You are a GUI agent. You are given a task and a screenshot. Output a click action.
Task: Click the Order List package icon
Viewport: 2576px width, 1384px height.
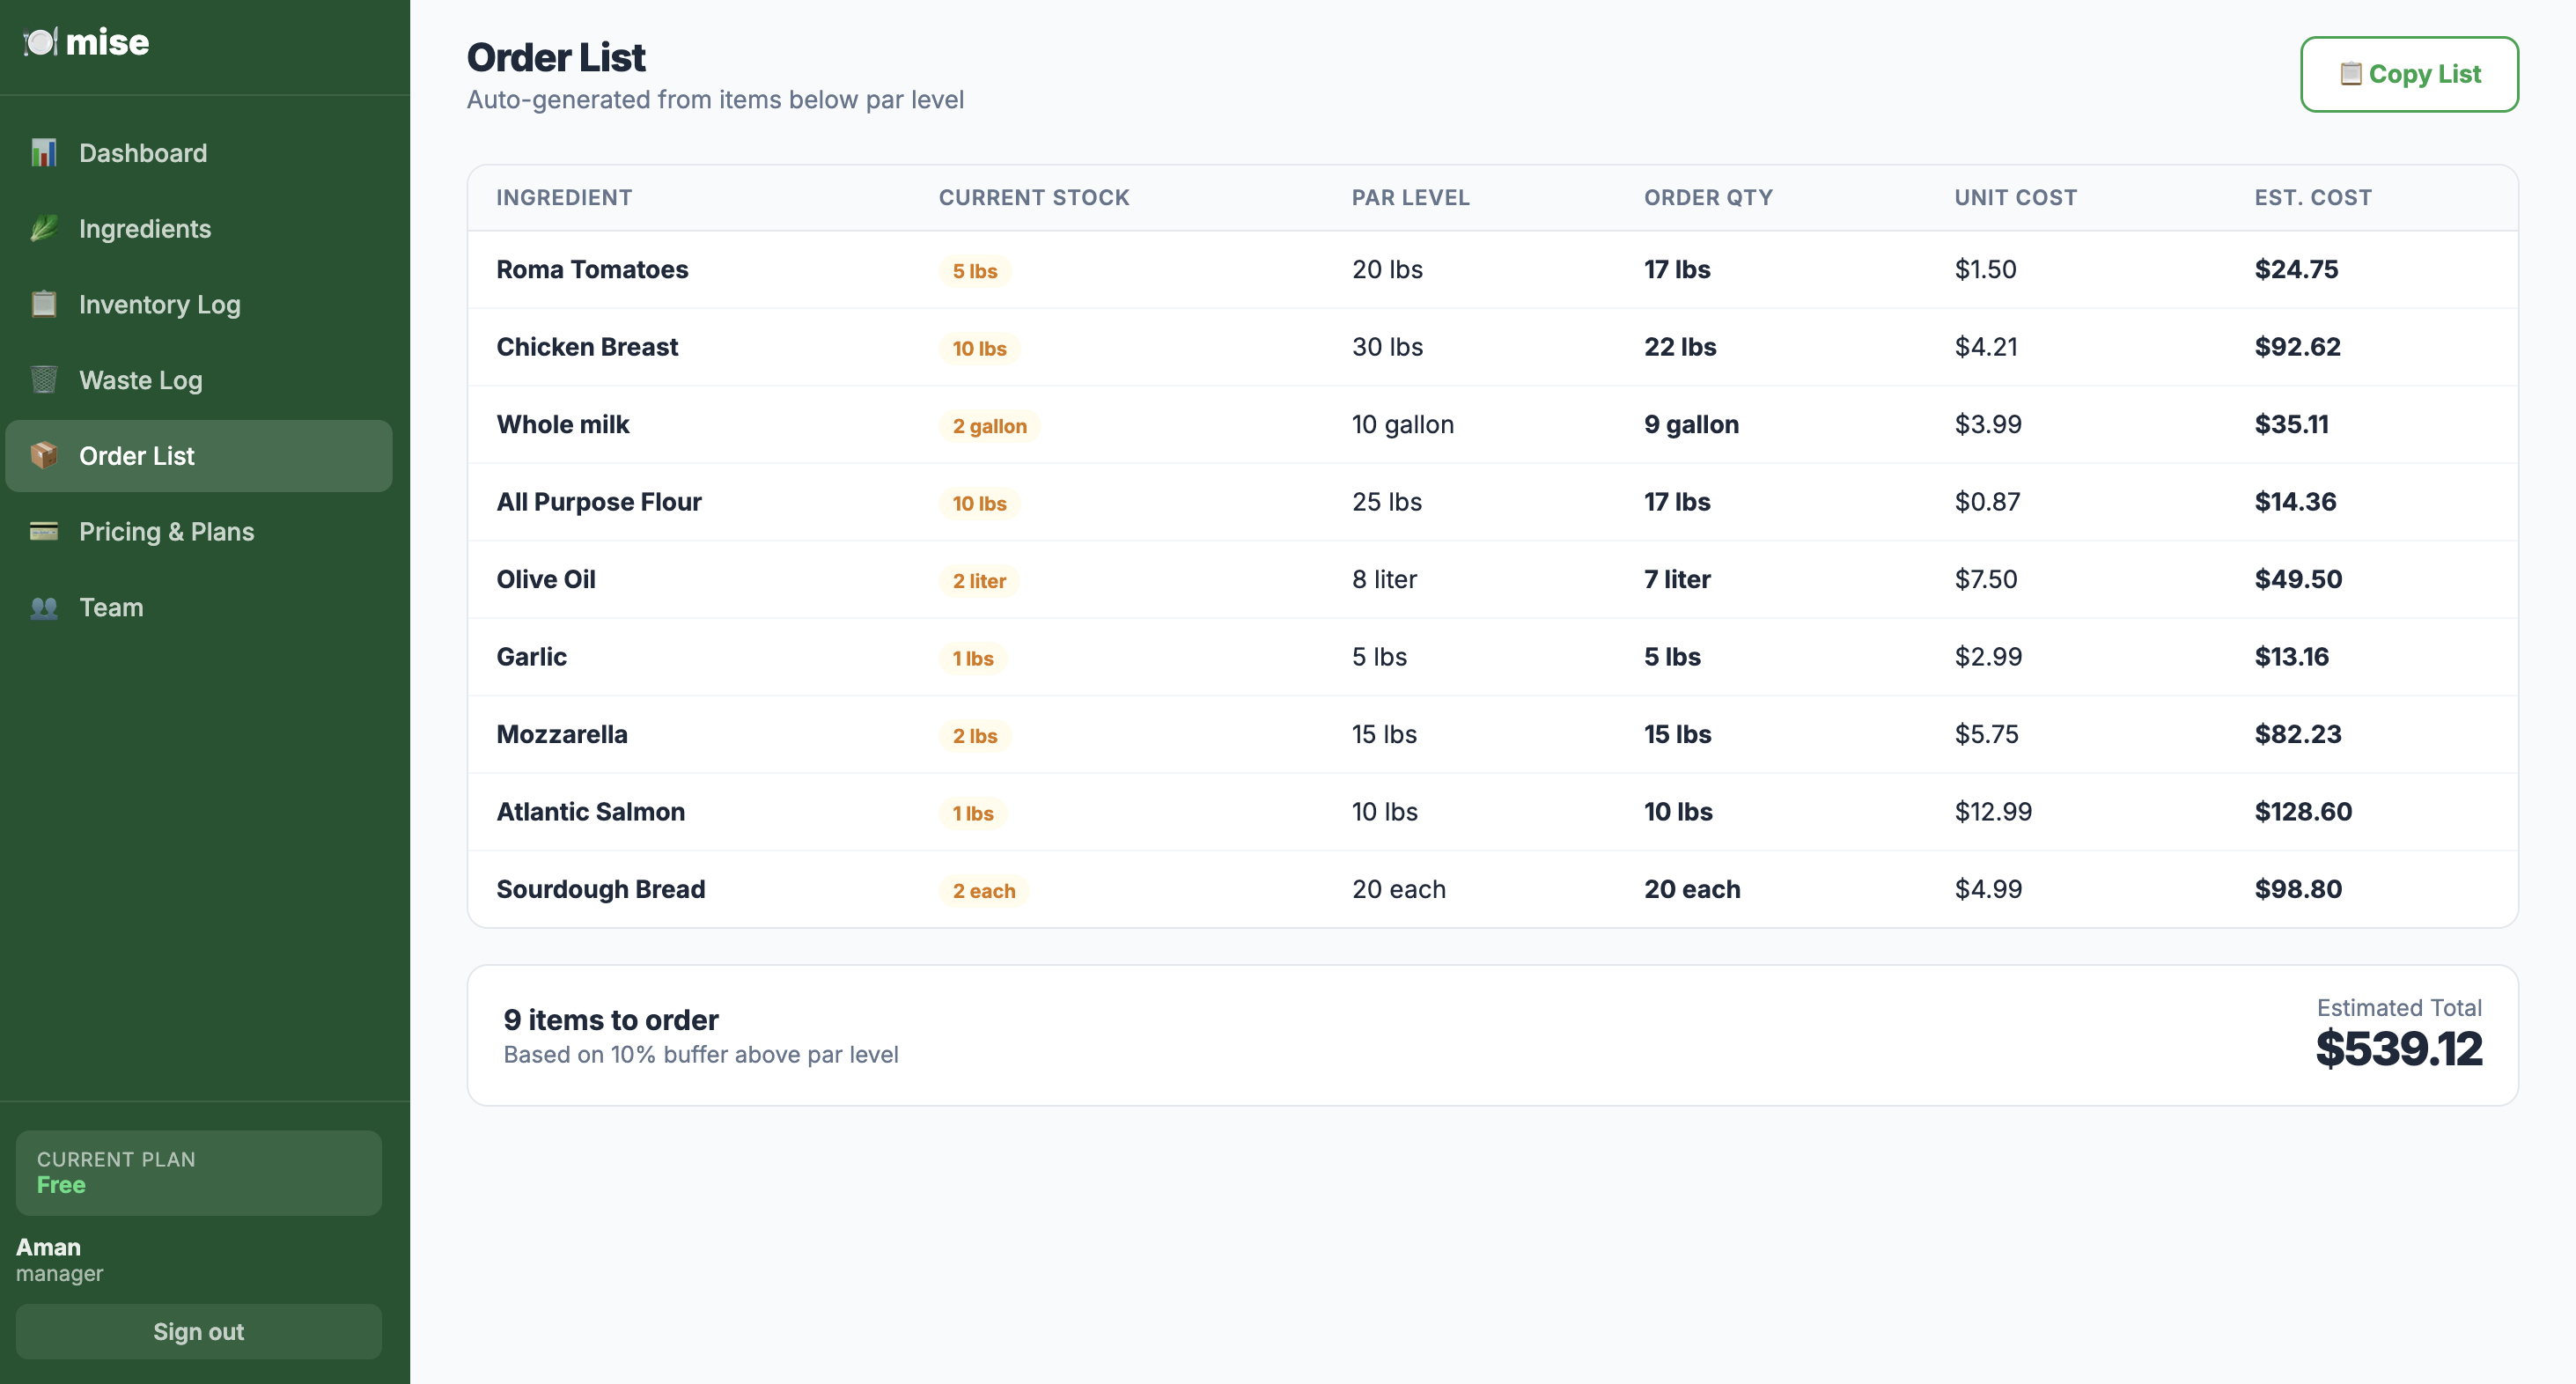(43, 456)
